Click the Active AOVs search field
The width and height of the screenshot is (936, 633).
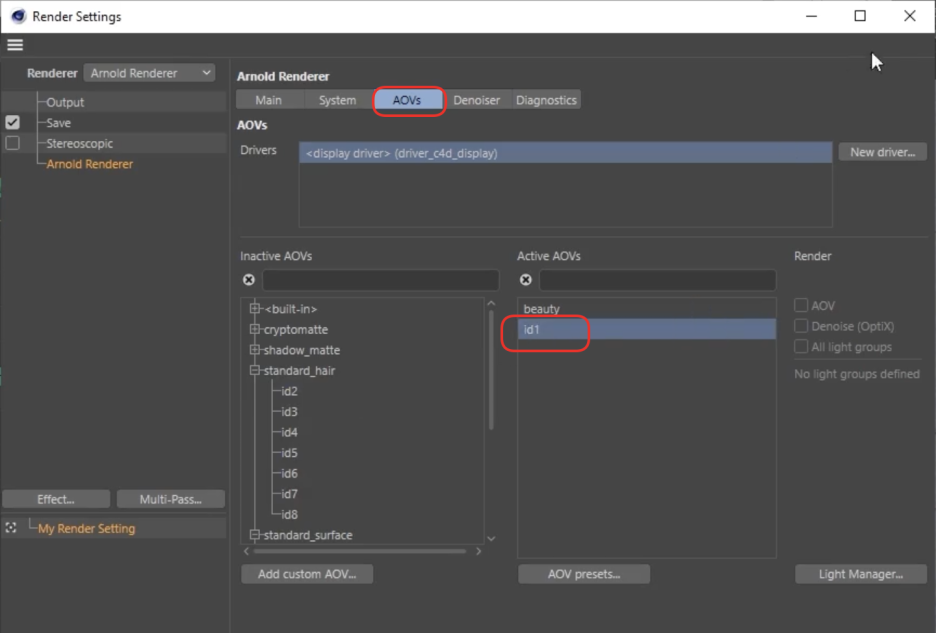coord(657,279)
